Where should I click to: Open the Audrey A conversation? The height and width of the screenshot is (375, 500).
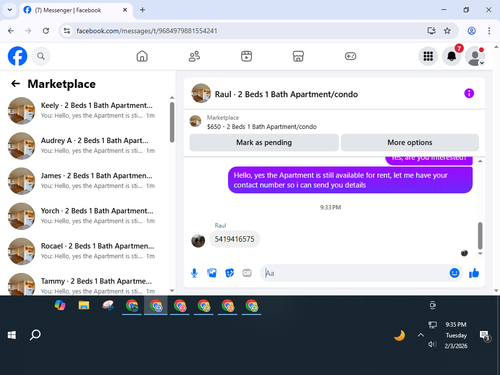click(x=87, y=146)
